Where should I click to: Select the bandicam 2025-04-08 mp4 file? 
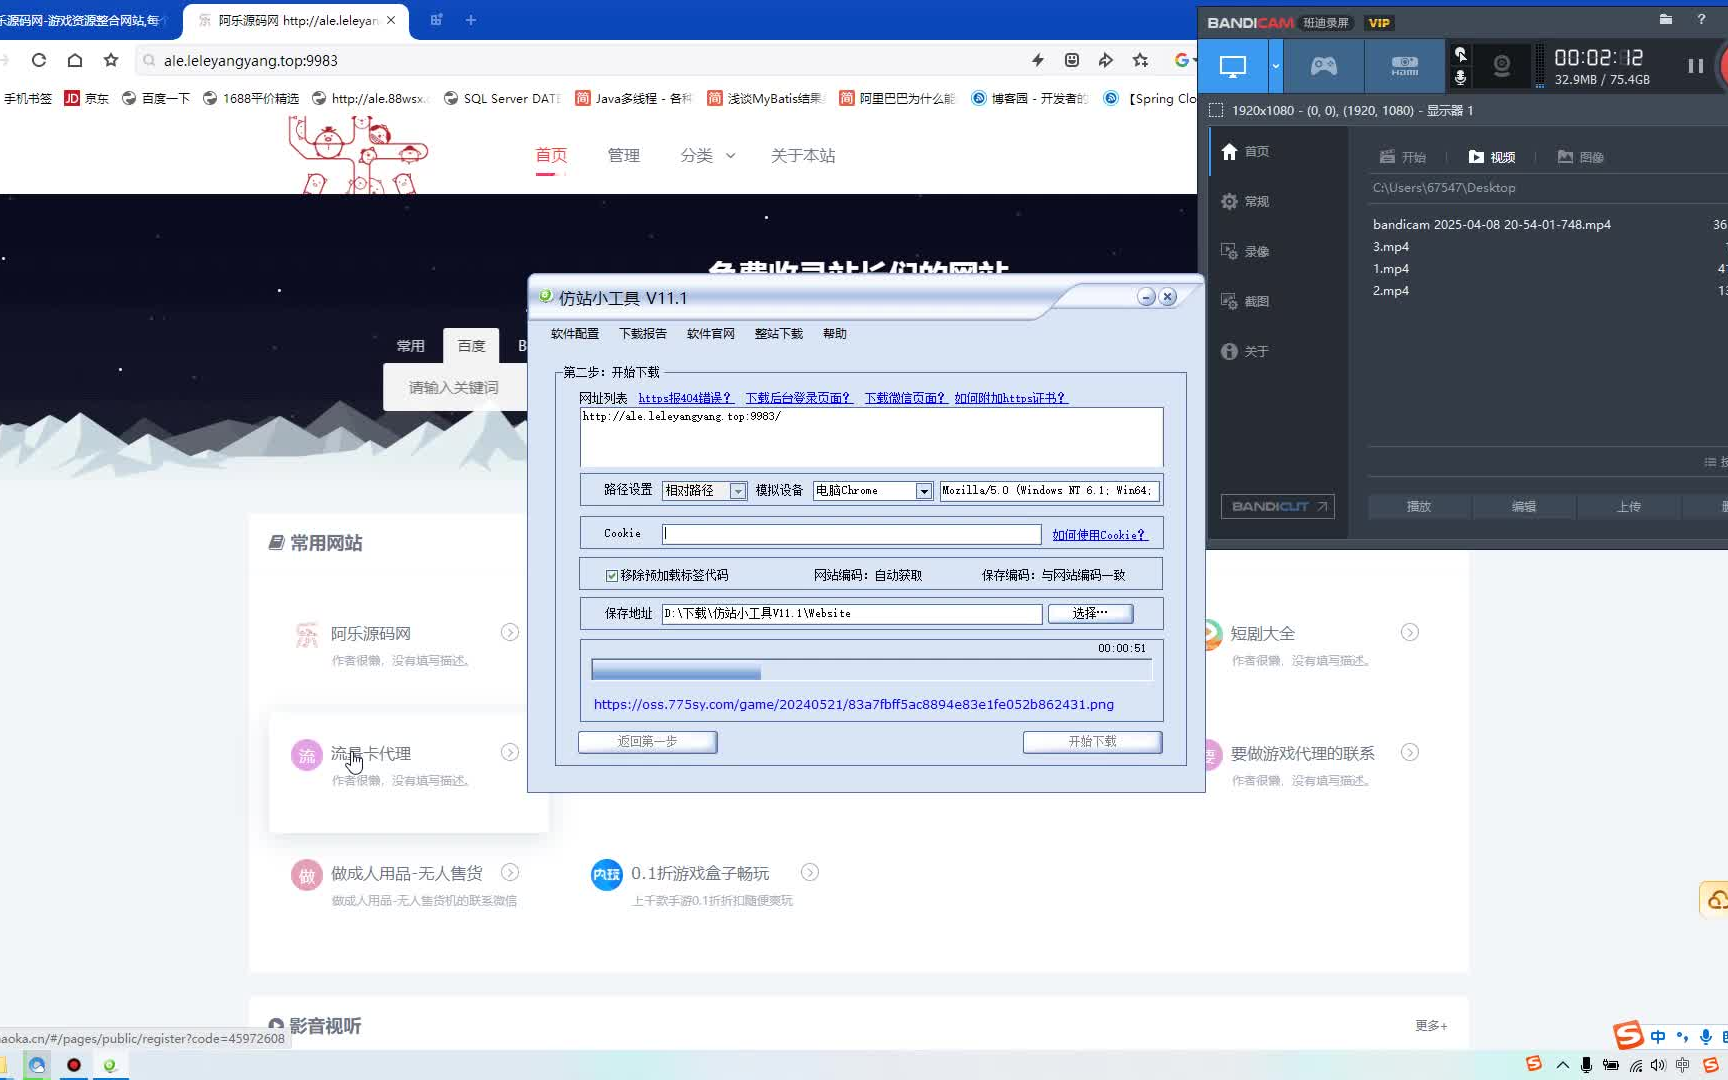1491,225
